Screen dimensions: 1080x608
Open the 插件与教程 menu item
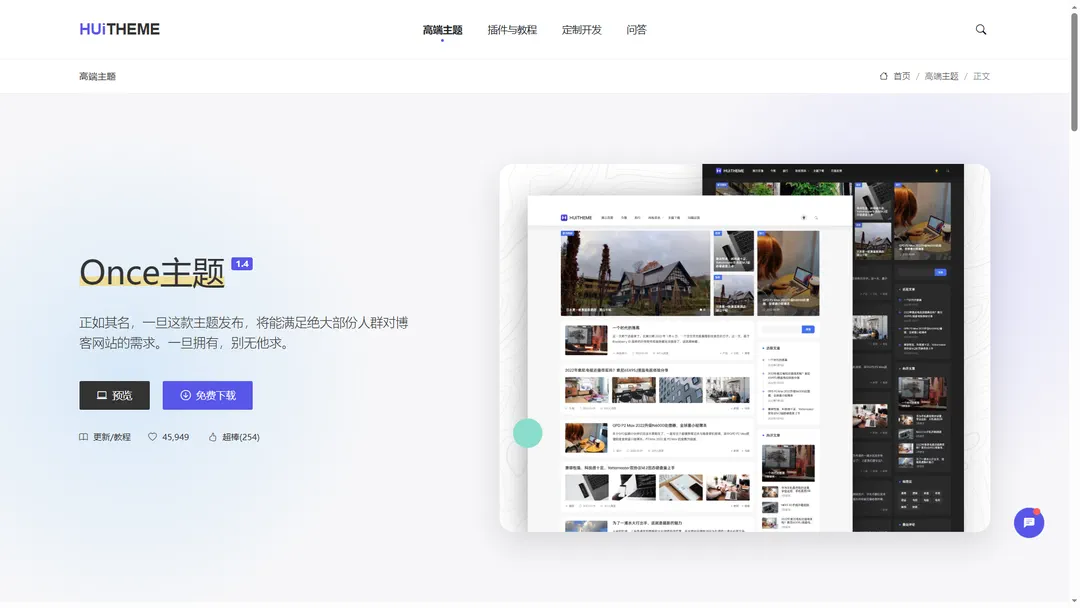[x=511, y=29]
